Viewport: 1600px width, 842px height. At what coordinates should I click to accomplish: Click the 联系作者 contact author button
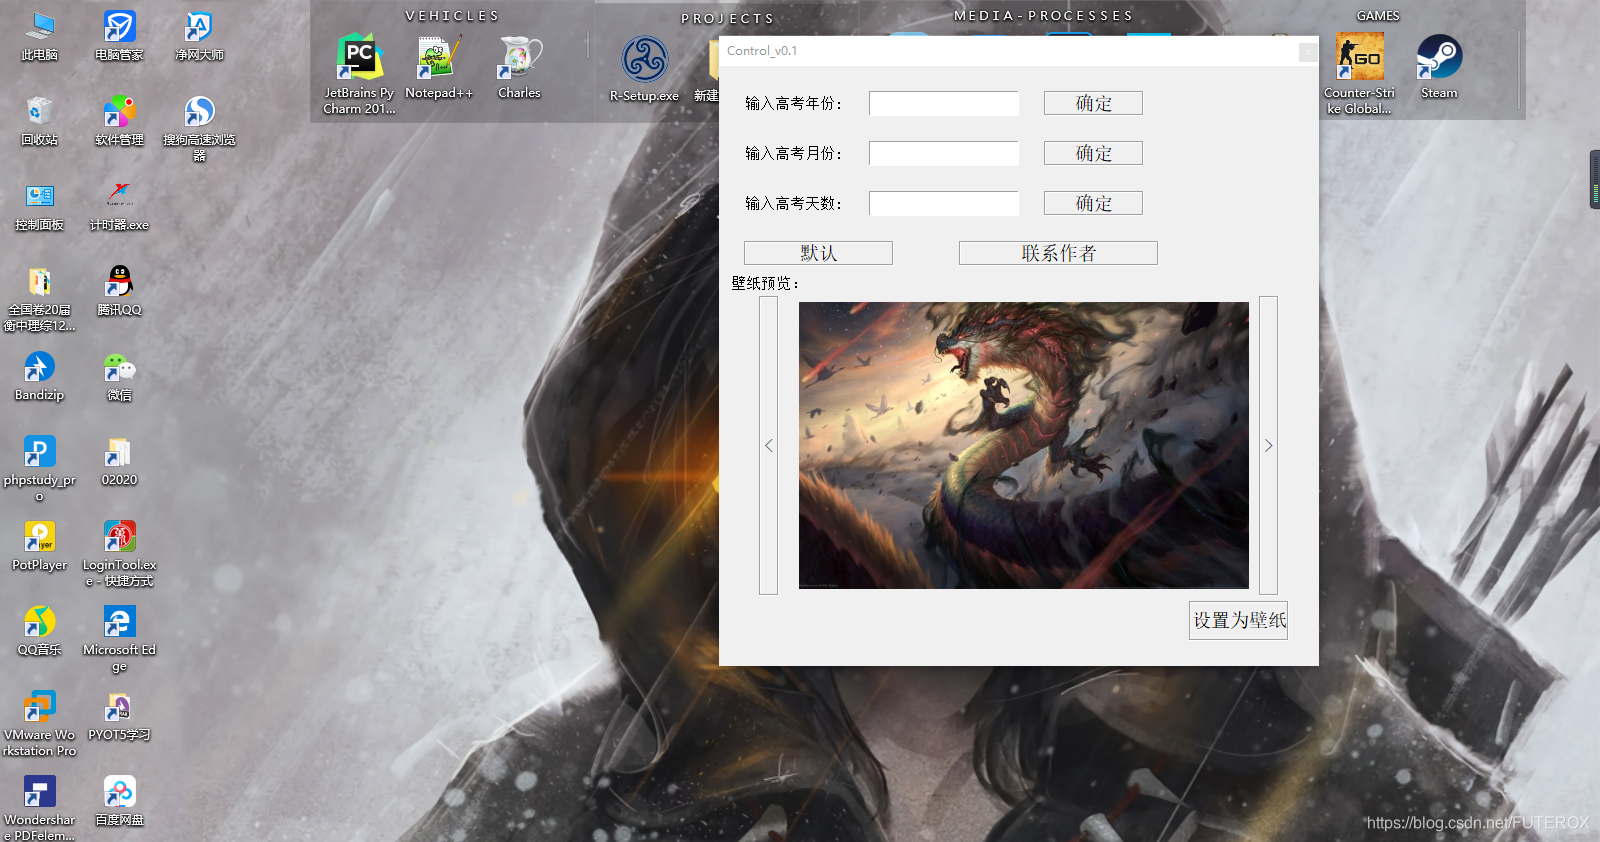pyautogui.click(x=1058, y=253)
